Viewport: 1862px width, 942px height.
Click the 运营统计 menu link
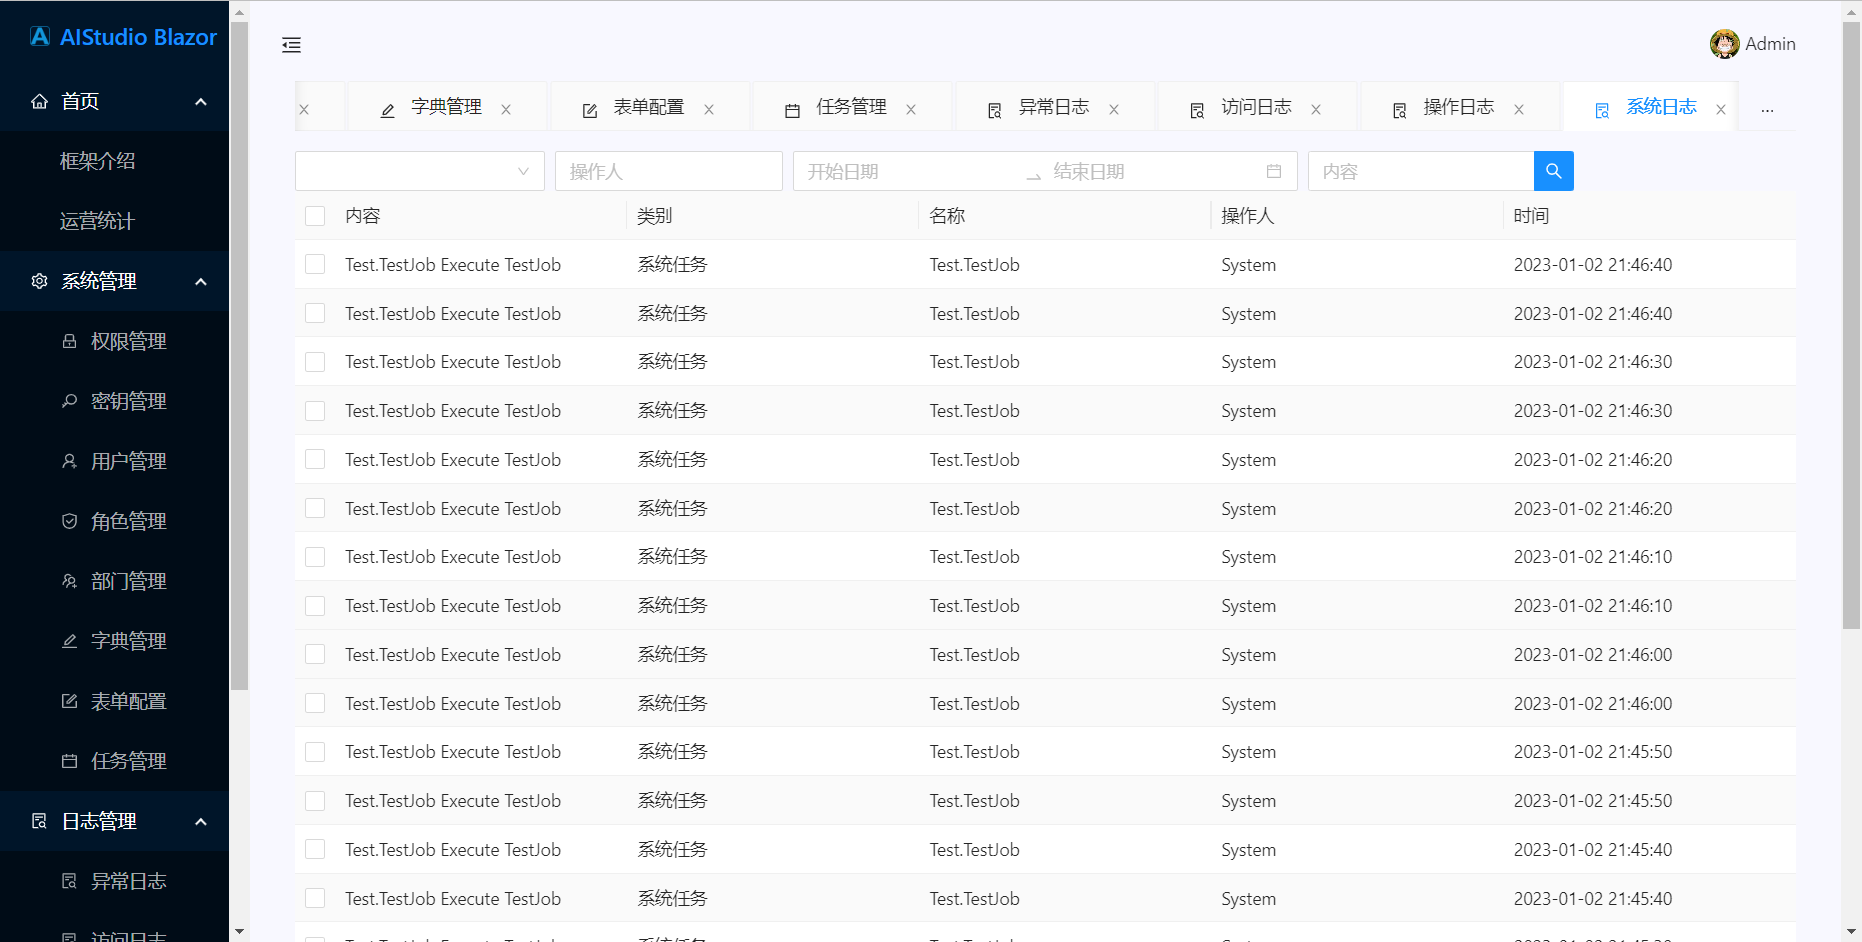97,221
